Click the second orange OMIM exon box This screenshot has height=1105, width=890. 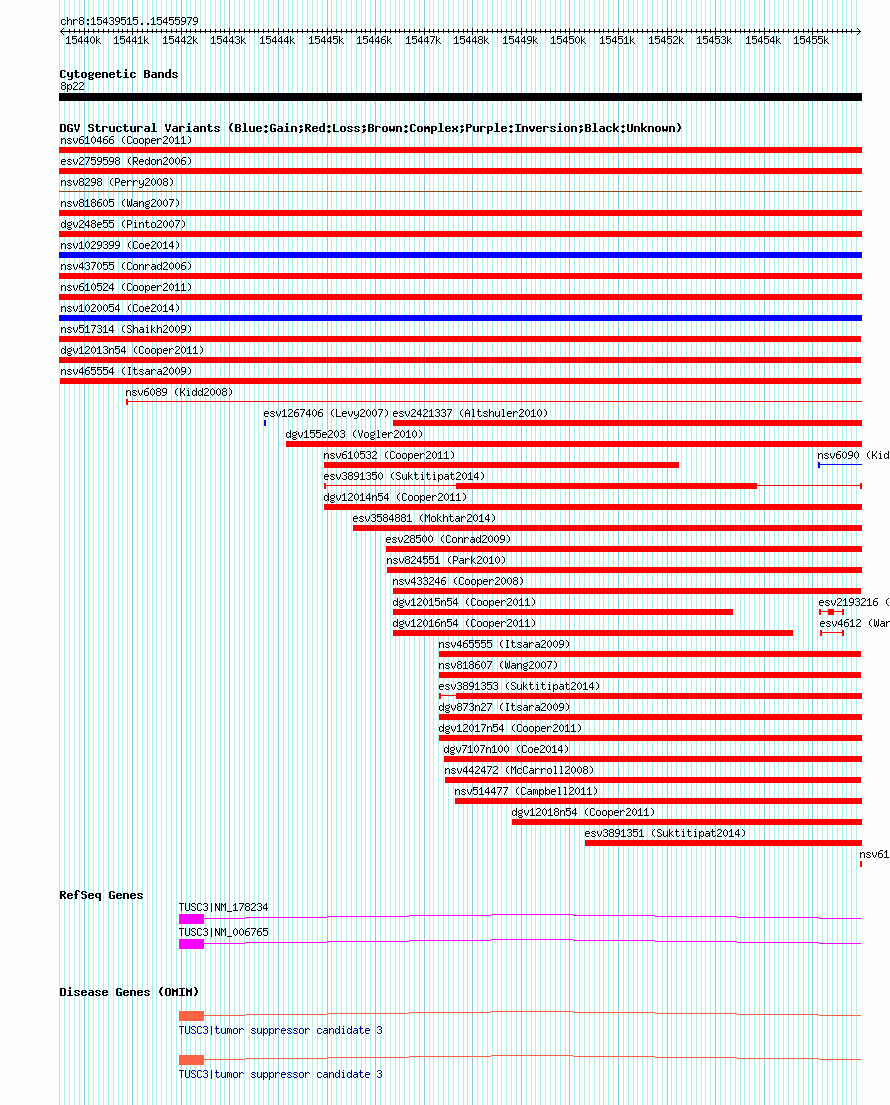click(191, 1060)
